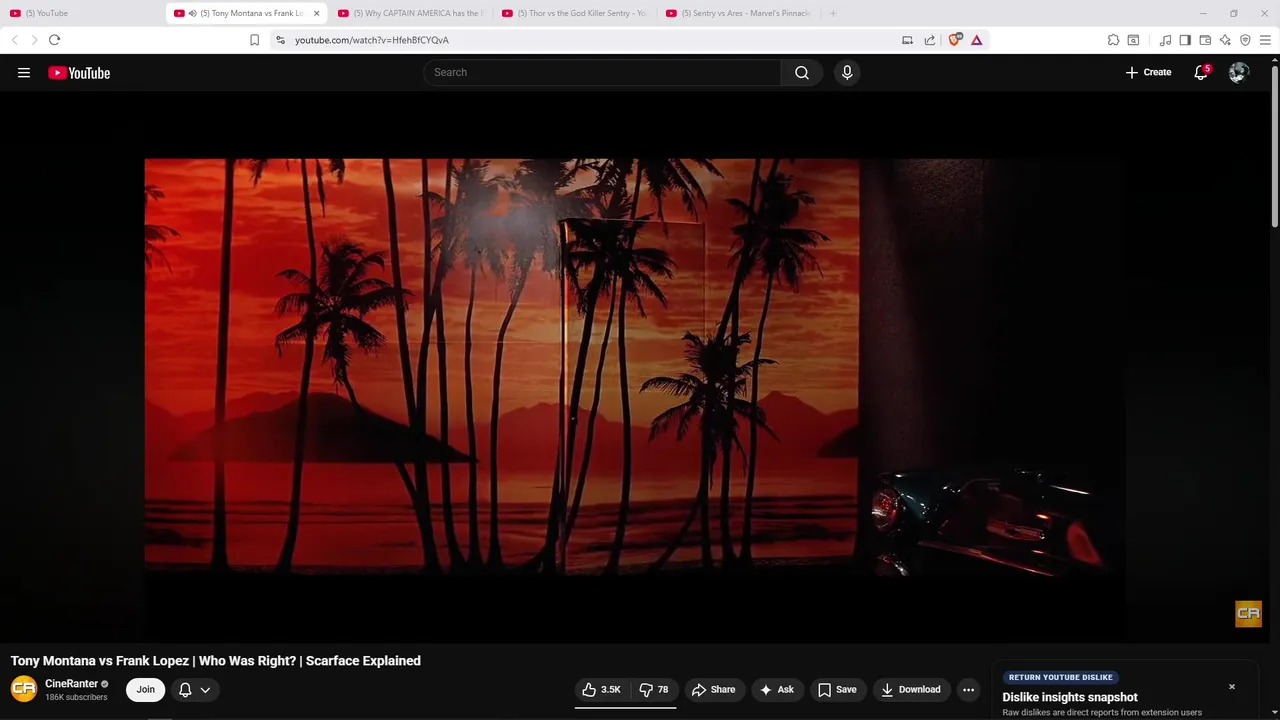
Task: View site information icon in address bar
Action: [x=281, y=40]
